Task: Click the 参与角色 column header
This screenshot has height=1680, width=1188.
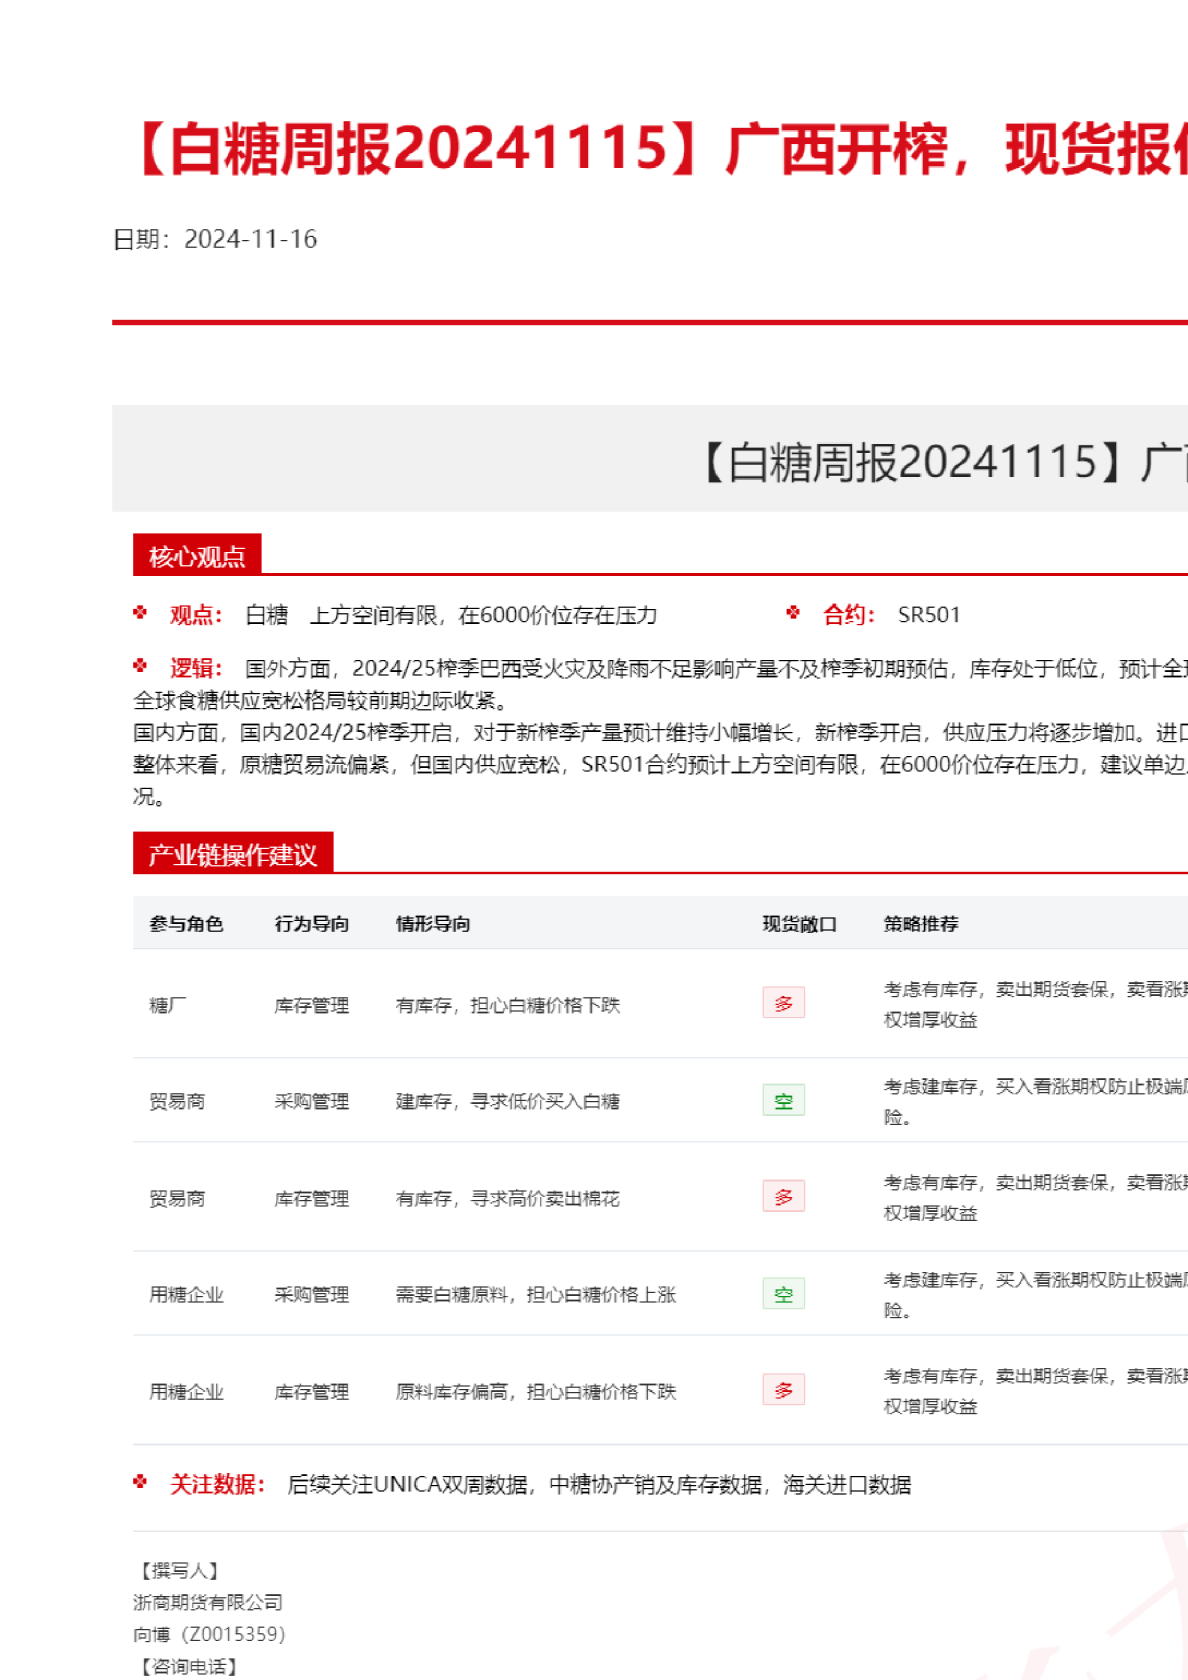Action: pos(186,924)
